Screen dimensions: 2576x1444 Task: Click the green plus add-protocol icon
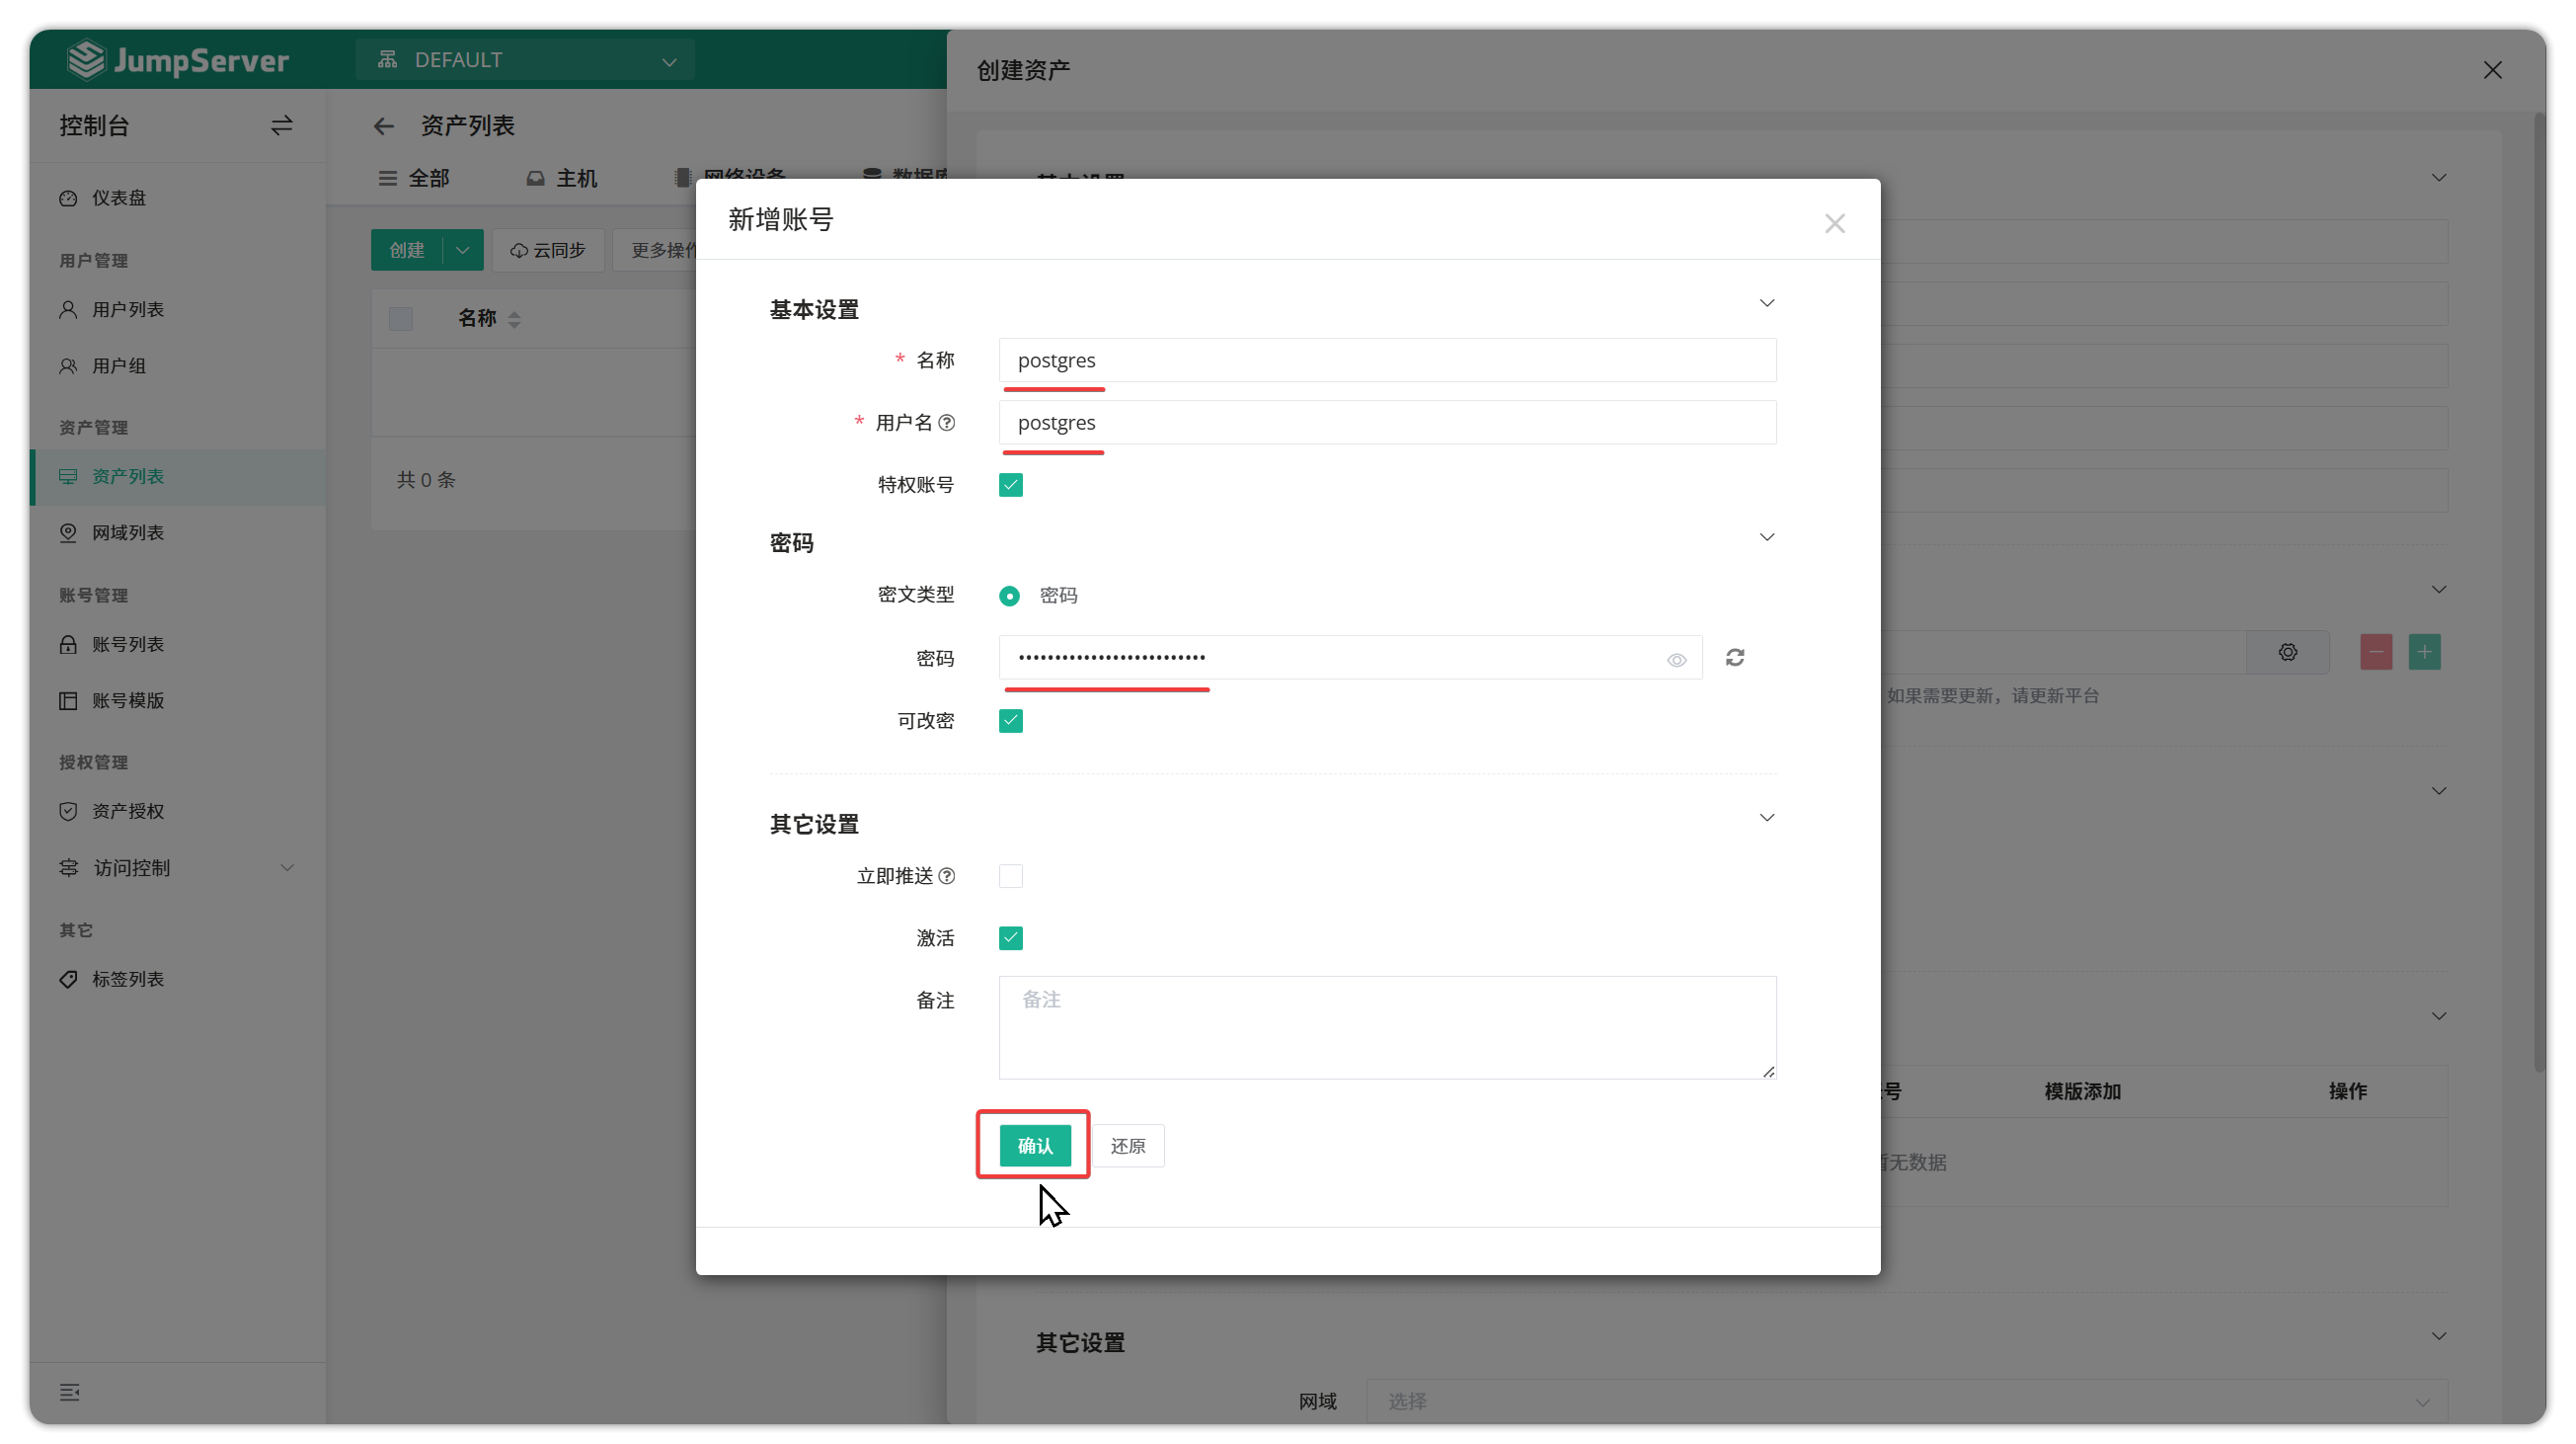2424,652
